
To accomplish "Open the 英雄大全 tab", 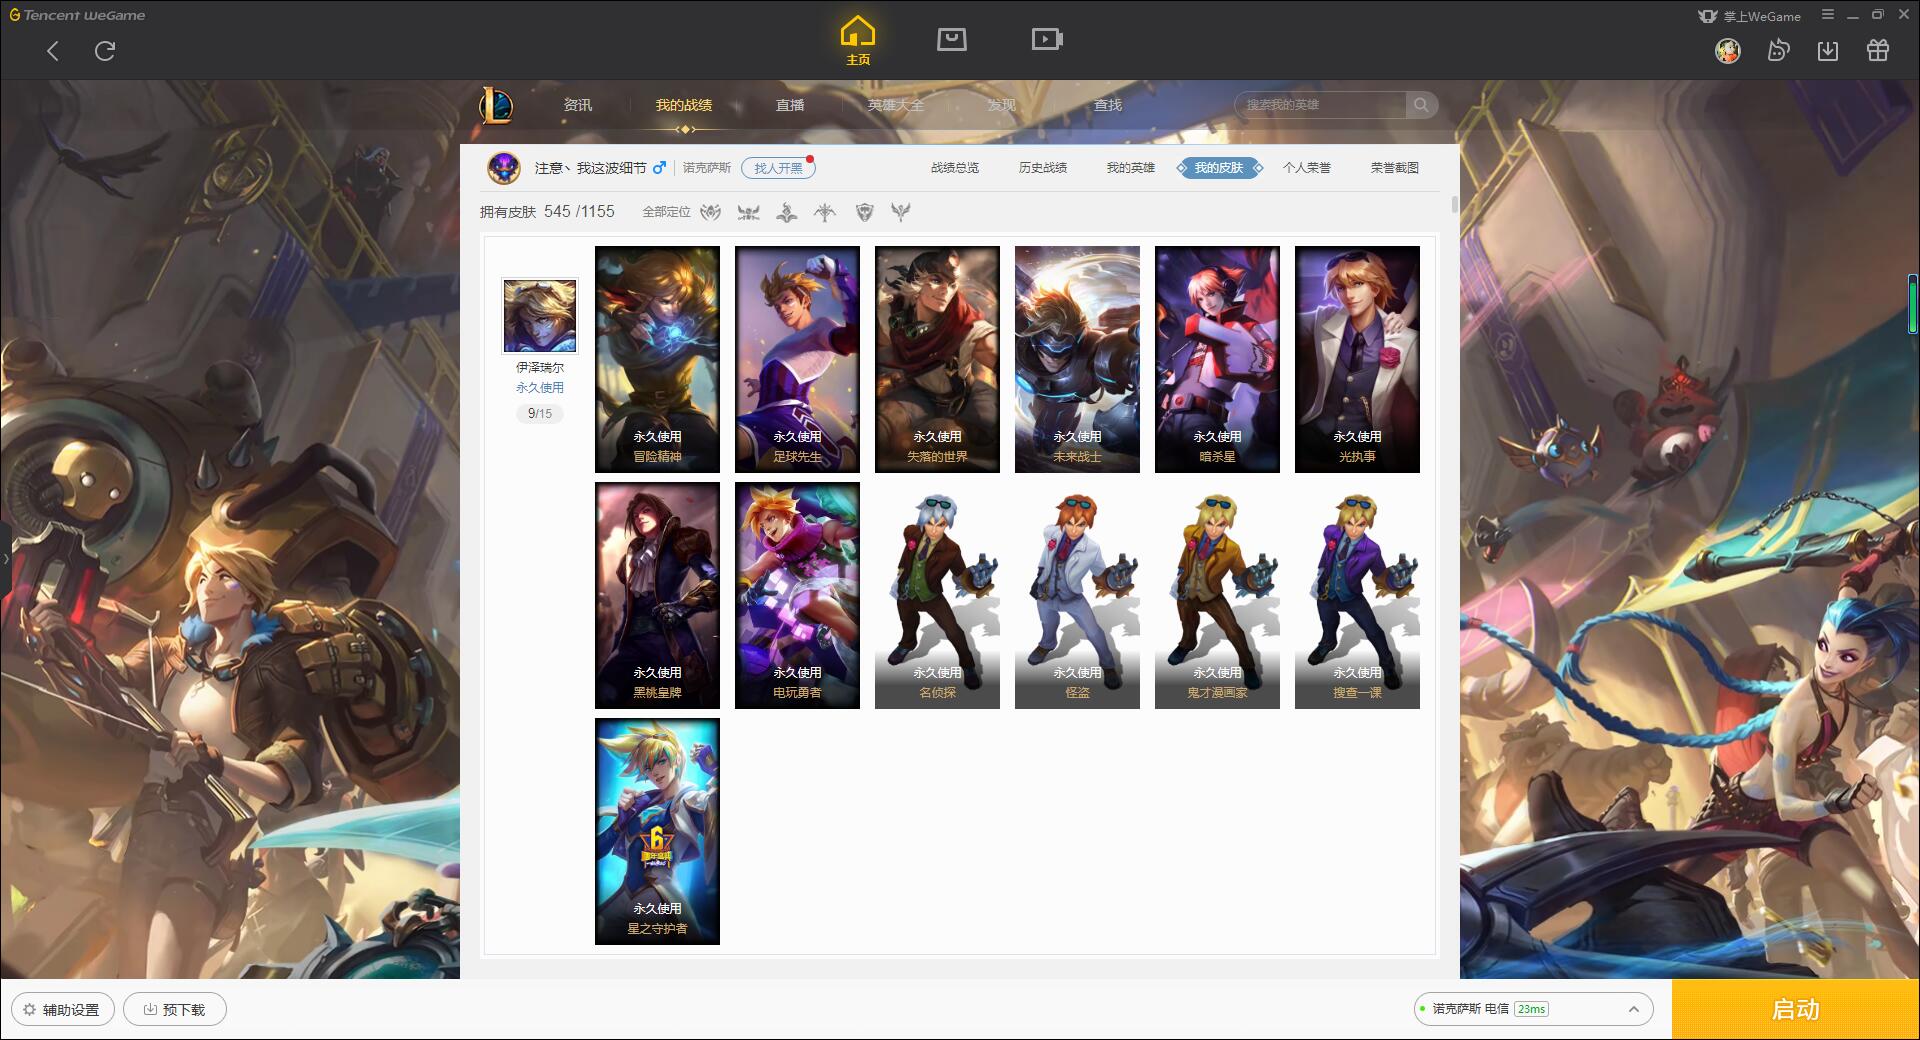I will (x=896, y=104).
